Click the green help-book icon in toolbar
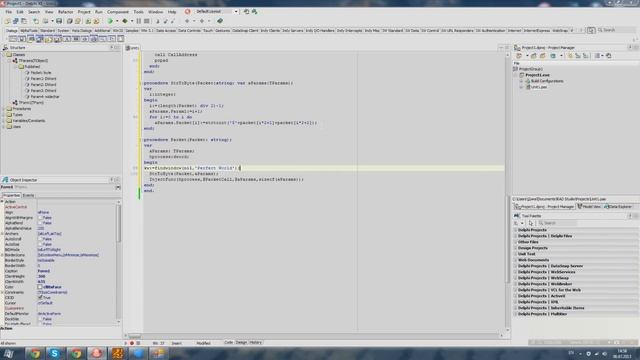The height and width of the screenshot is (360, 640). [220, 21]
